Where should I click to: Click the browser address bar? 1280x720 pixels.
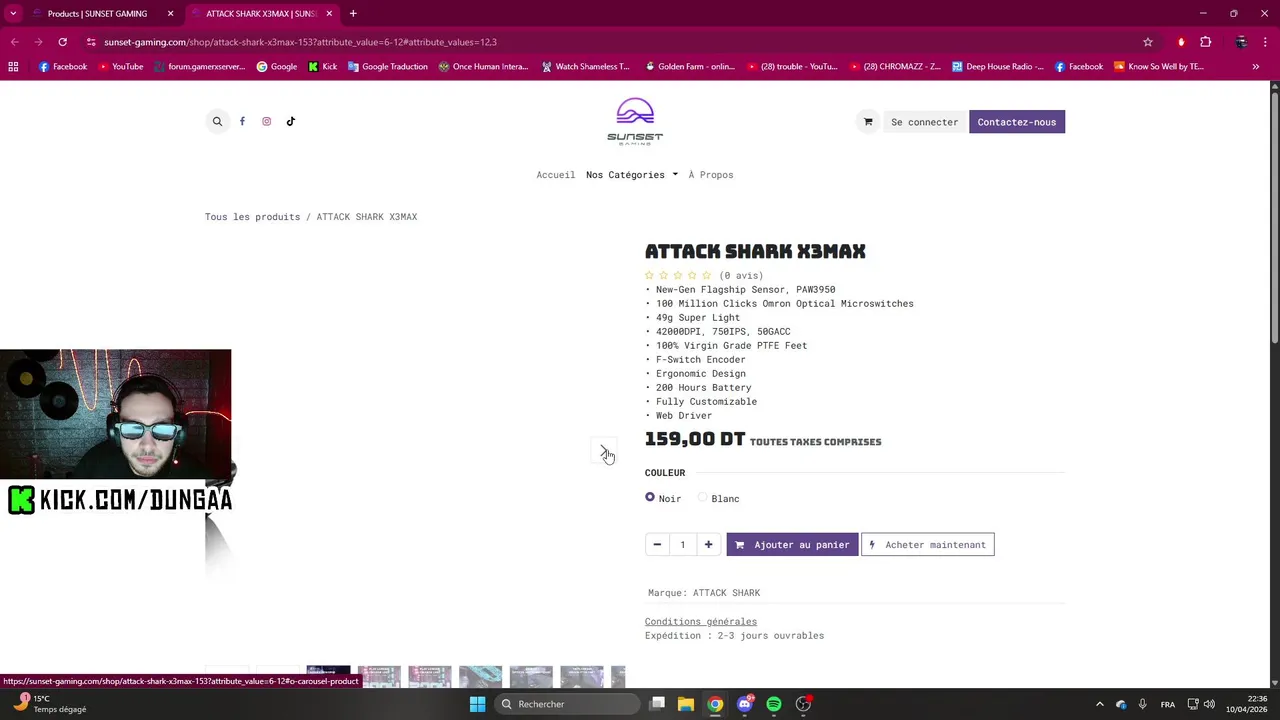pos(610,42)
